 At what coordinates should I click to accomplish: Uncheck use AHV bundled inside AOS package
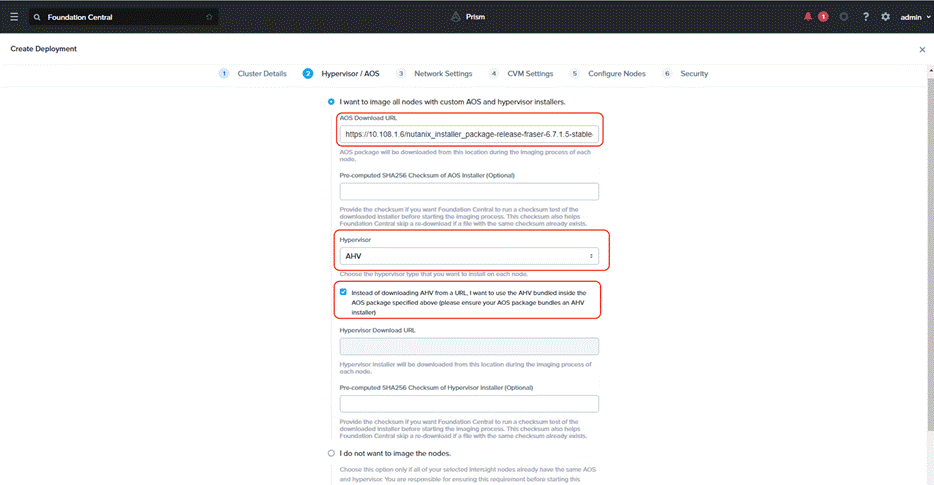tap(343, 292)
